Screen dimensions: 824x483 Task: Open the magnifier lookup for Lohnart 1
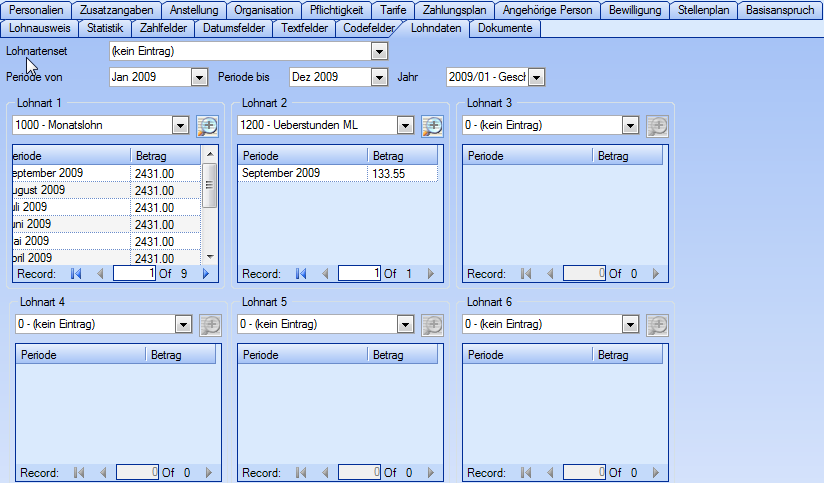coord(208,126)
